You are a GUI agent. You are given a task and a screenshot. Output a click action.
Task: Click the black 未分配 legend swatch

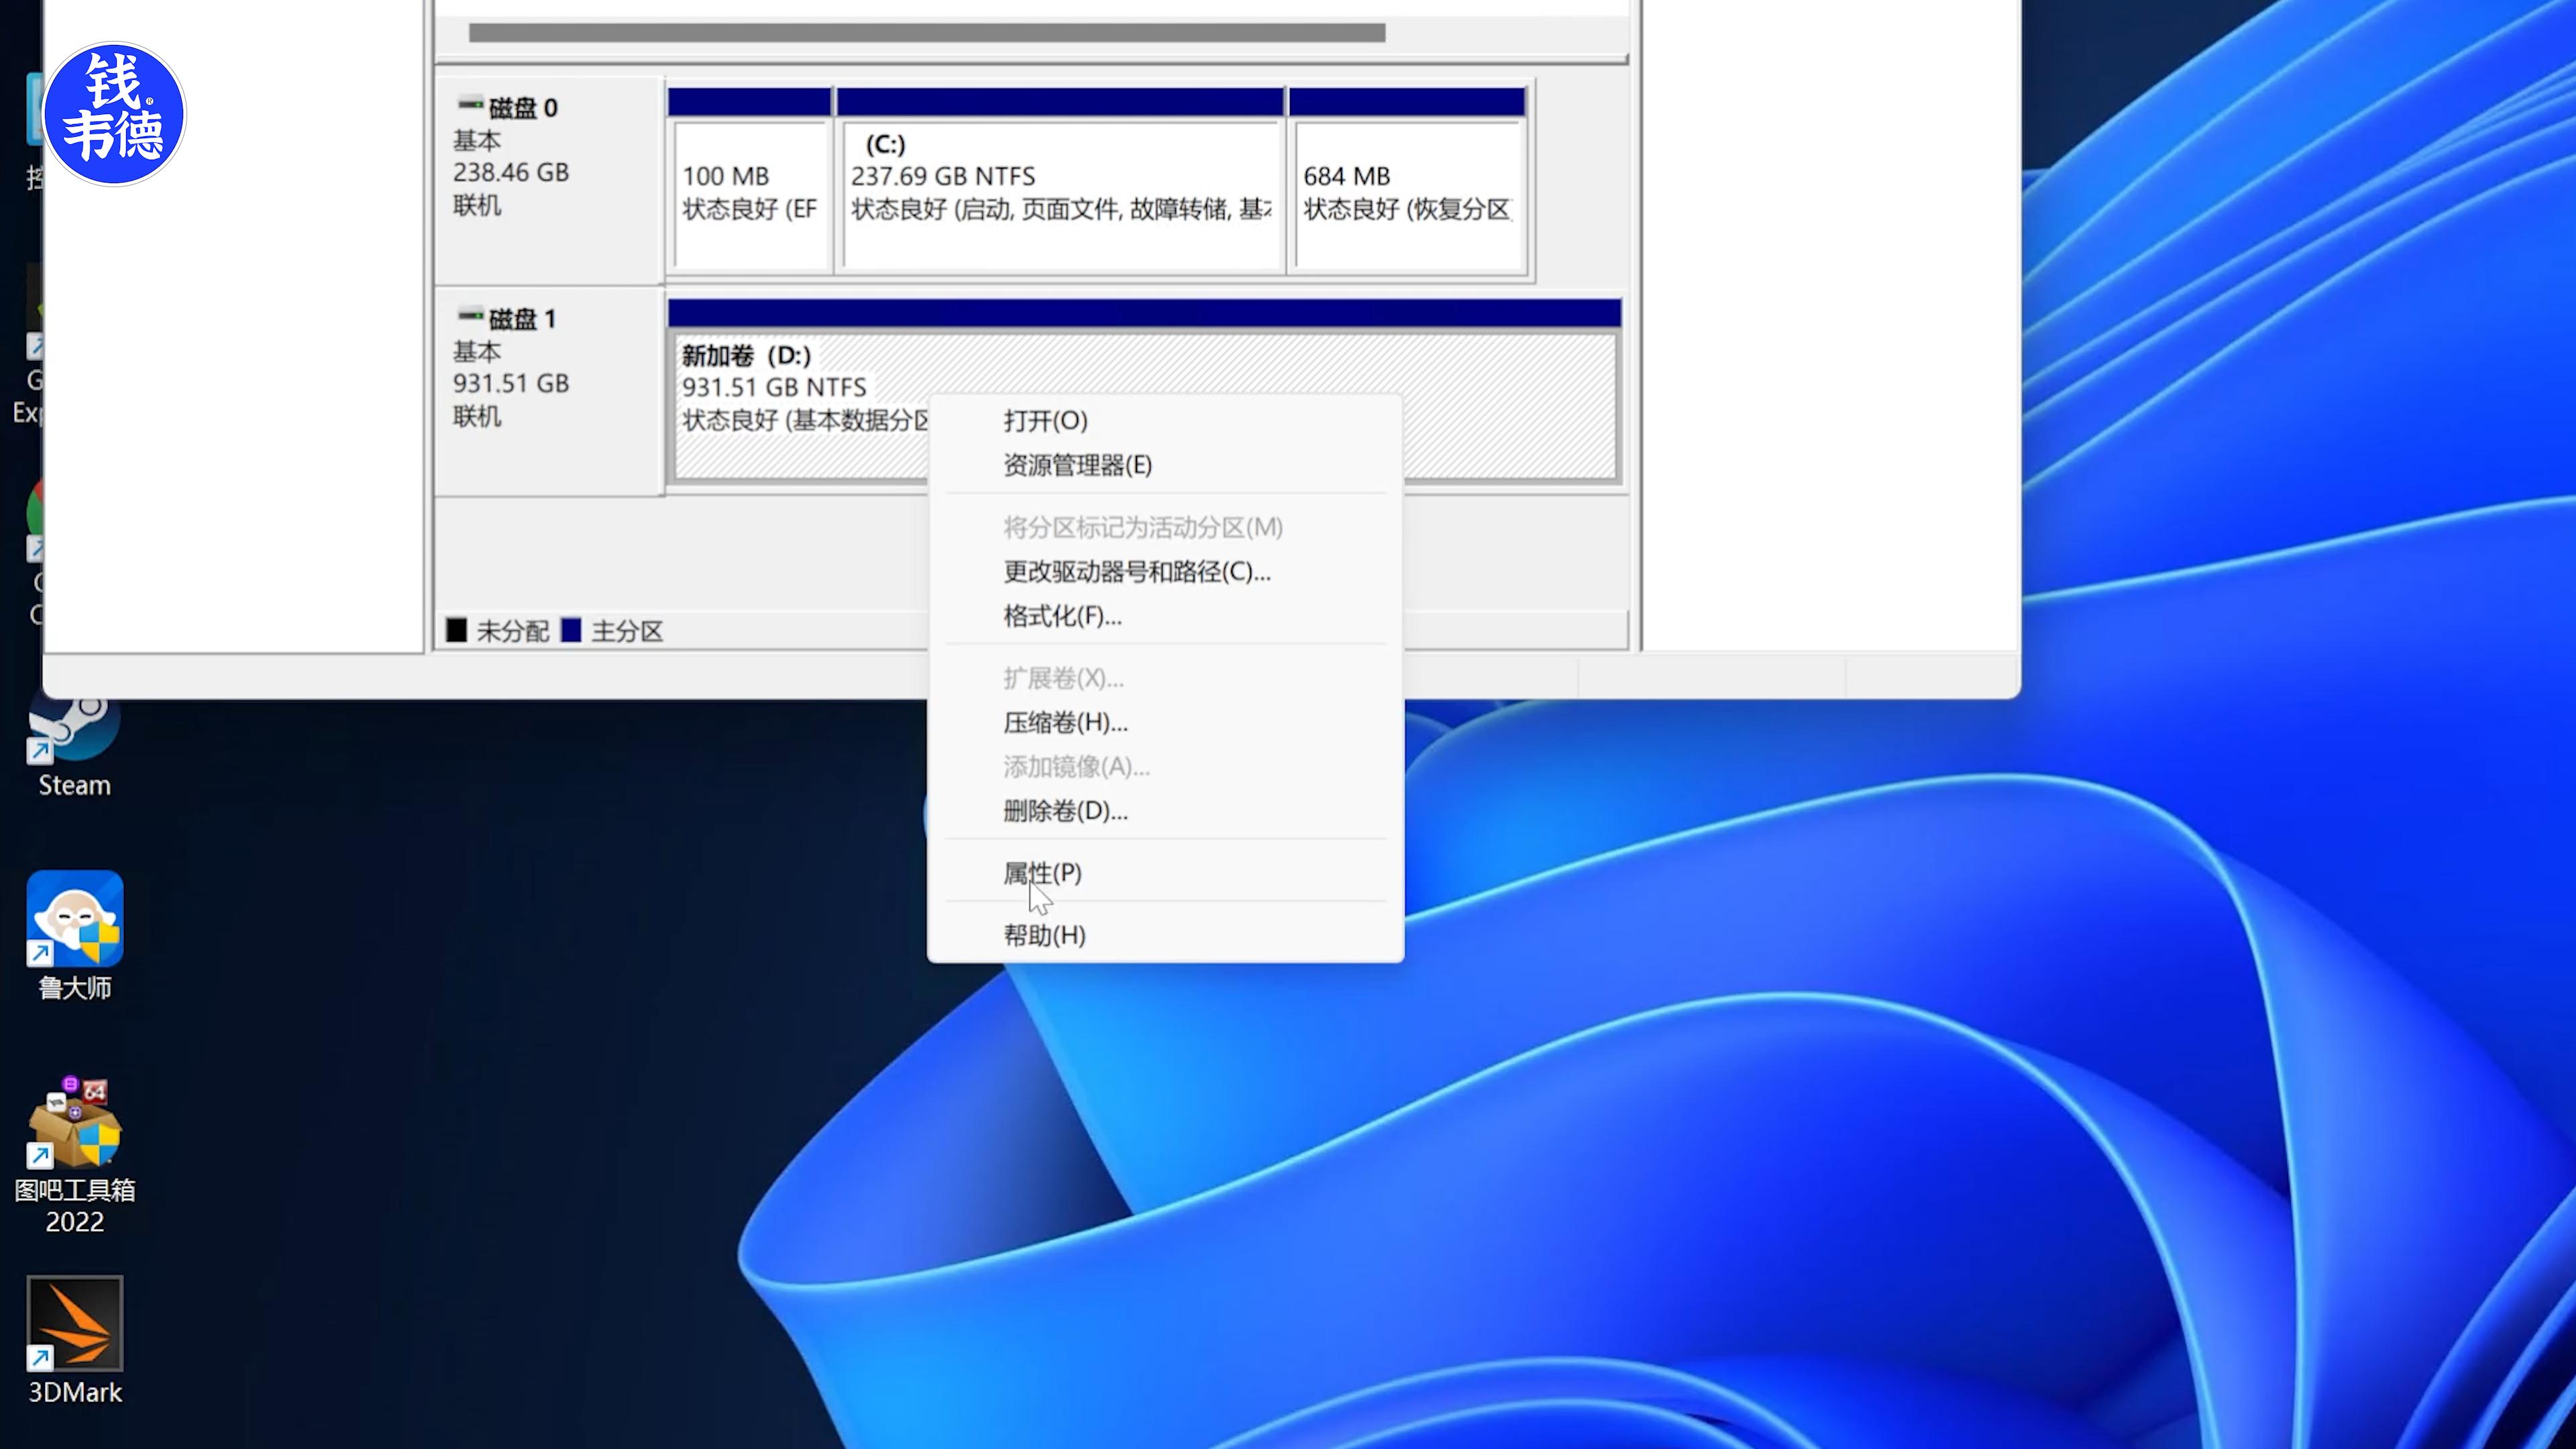point(458,630)
